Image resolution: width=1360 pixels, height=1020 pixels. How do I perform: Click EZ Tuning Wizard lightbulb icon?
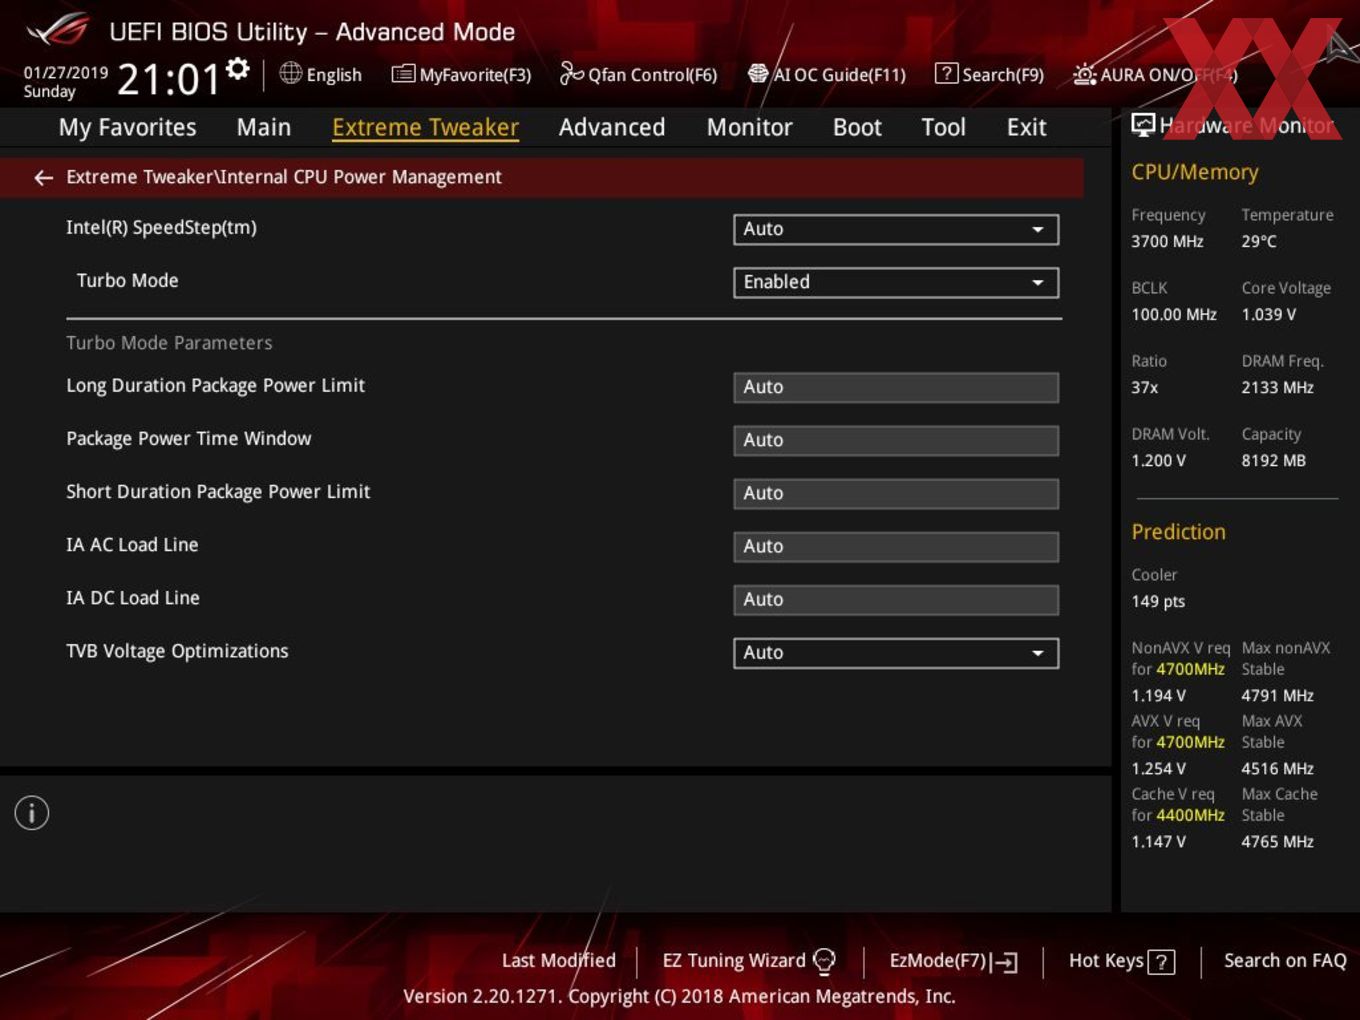coord(824,961)
